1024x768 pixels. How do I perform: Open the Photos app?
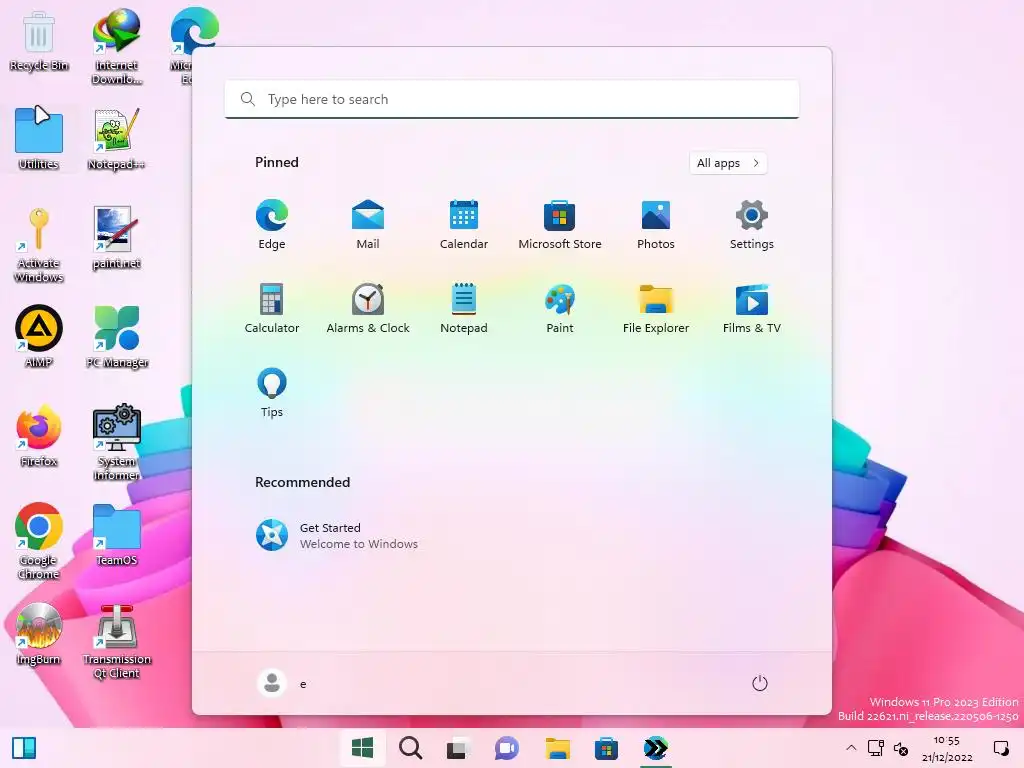[x=656, y=224]
